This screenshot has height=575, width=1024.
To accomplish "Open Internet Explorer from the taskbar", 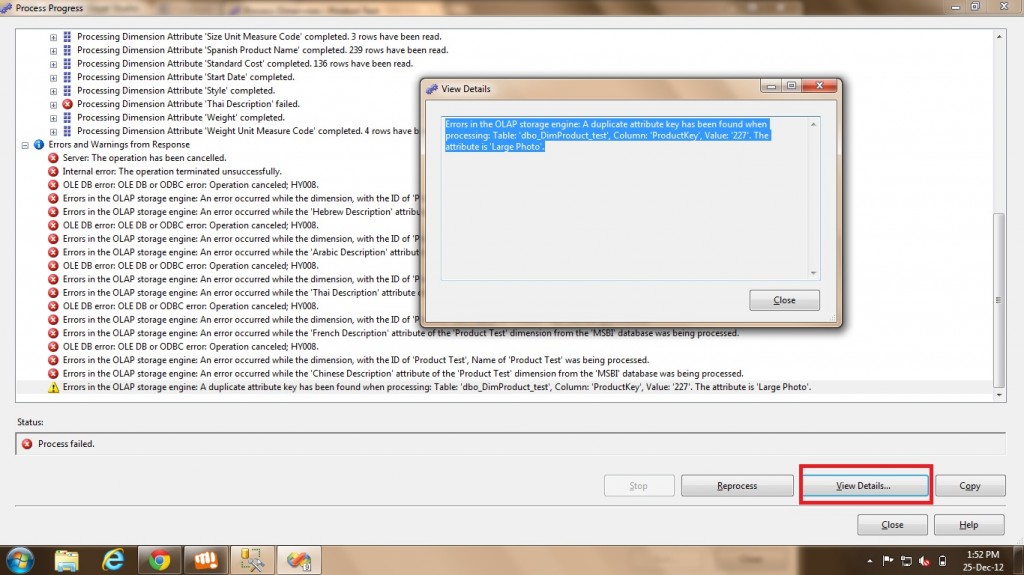I will [112, 559].
